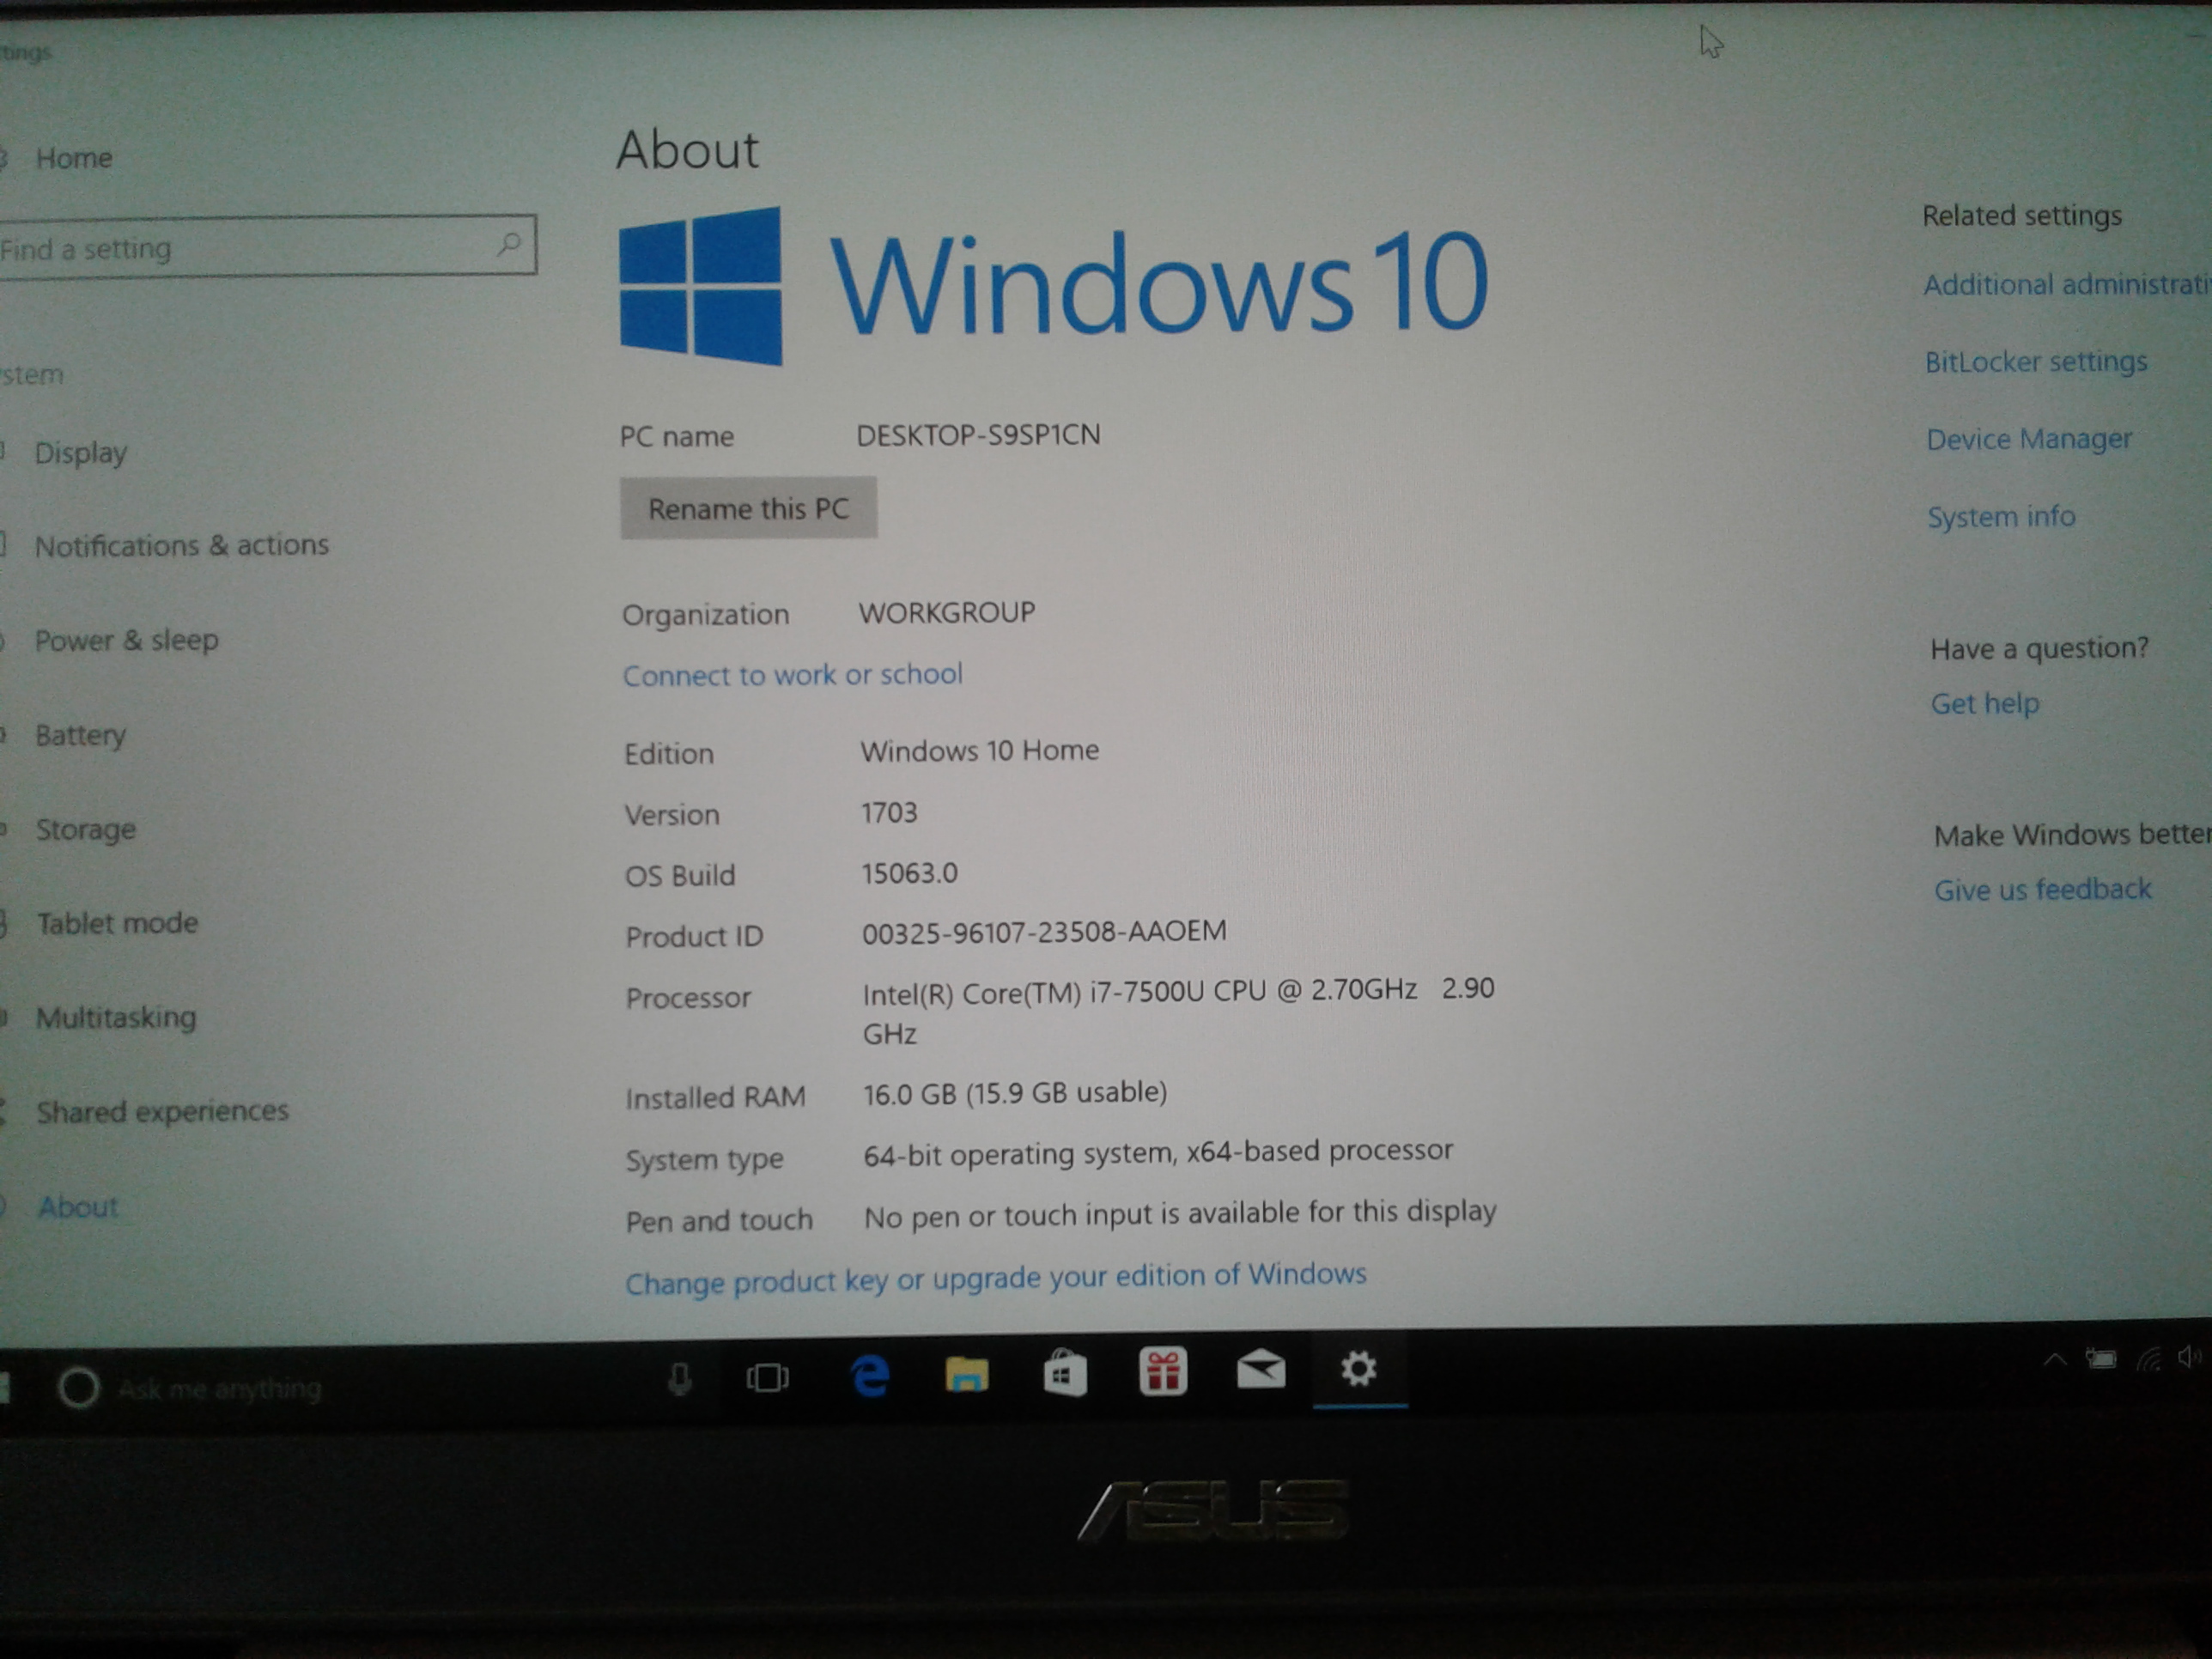This screenshot has height=1659, width=2212.
Task: Open Task View from the taskbar
Action: pos(767,1379)
